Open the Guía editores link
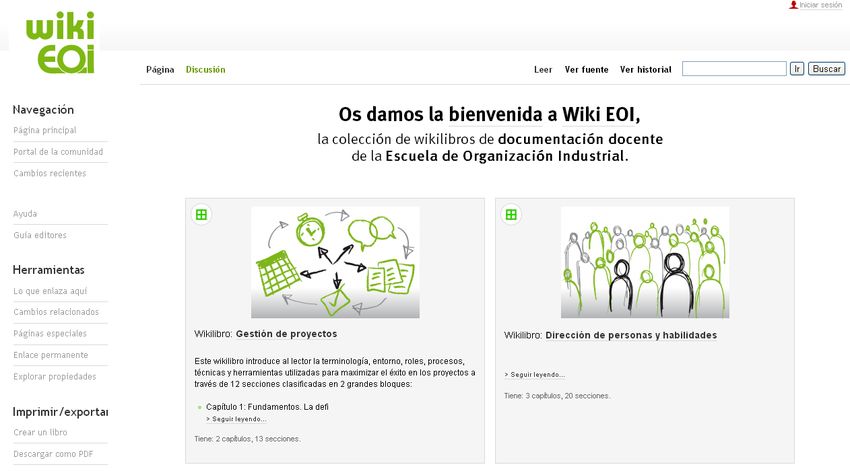 pos(40,235)
